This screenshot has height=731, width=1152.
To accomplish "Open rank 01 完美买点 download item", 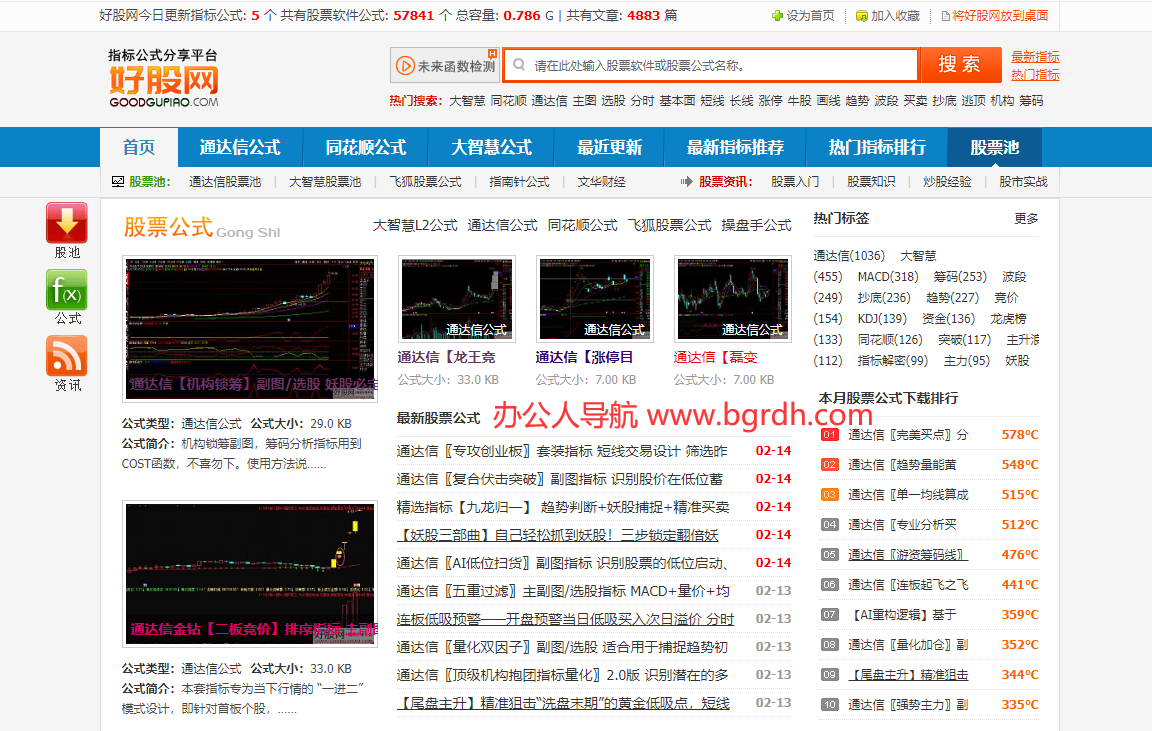I will point(908,435).
